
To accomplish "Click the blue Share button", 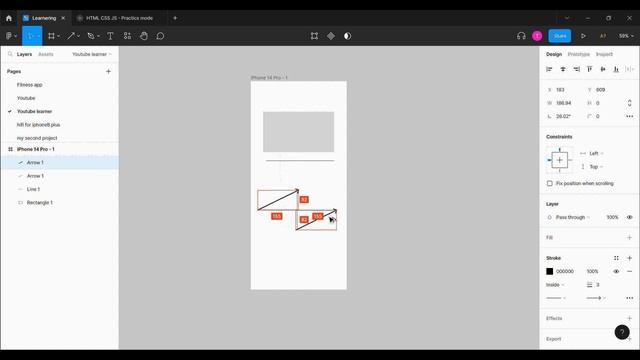I will click(560, 36).
